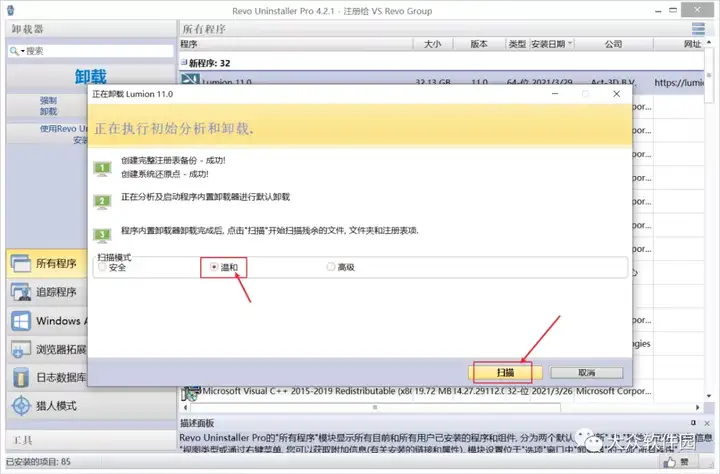Click the 卸载 uninstall button
This screenshot has height=474, width=720.
pos(90,76)
